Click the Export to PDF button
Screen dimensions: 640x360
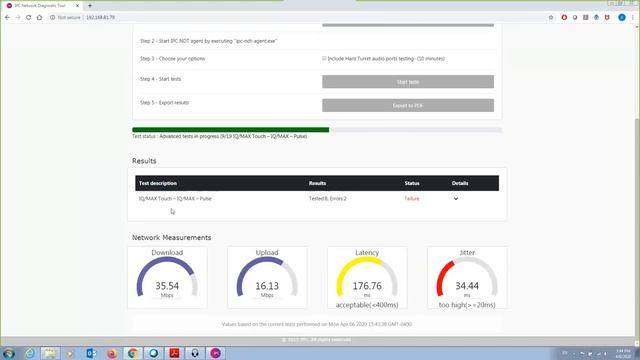pos(408,105)
